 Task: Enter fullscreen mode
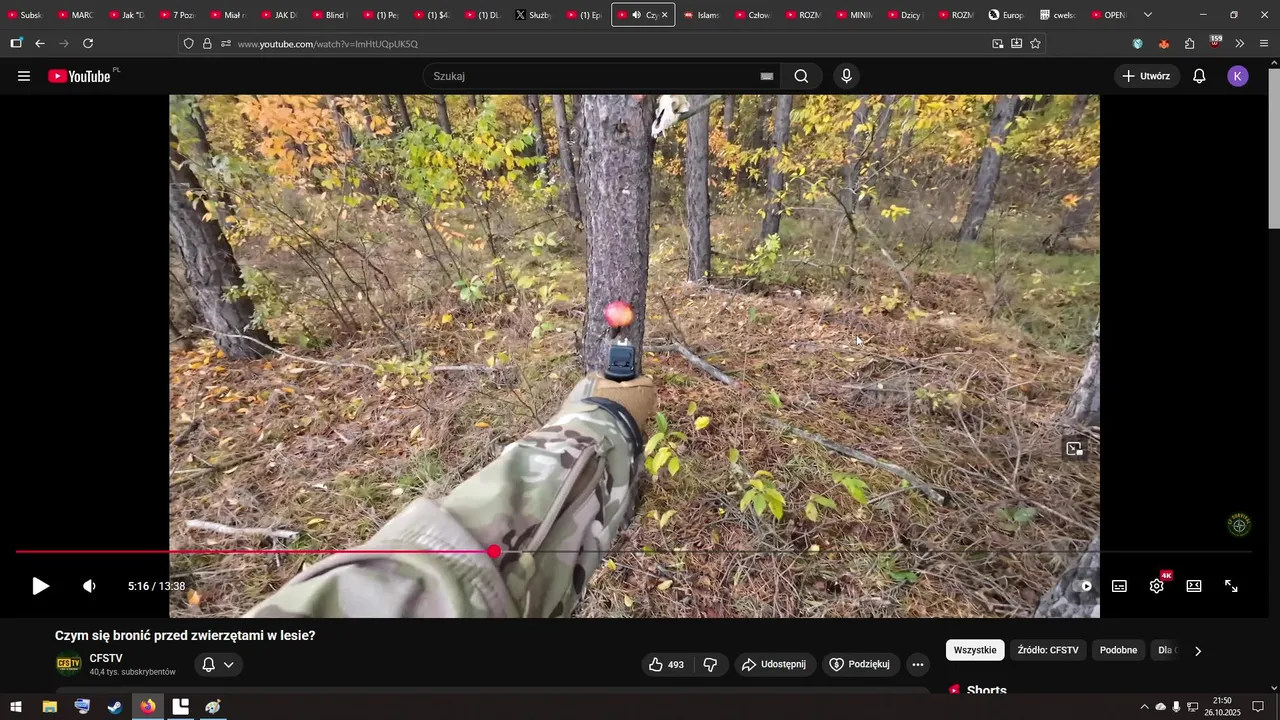[1232, 586]
